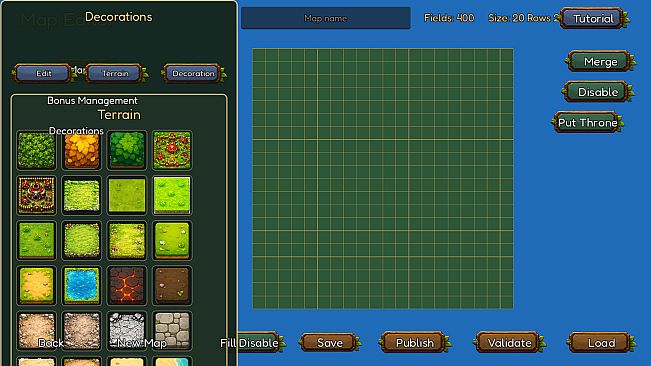651x366 pixels.
Task: Click the Back label
Action: point(51,343)
